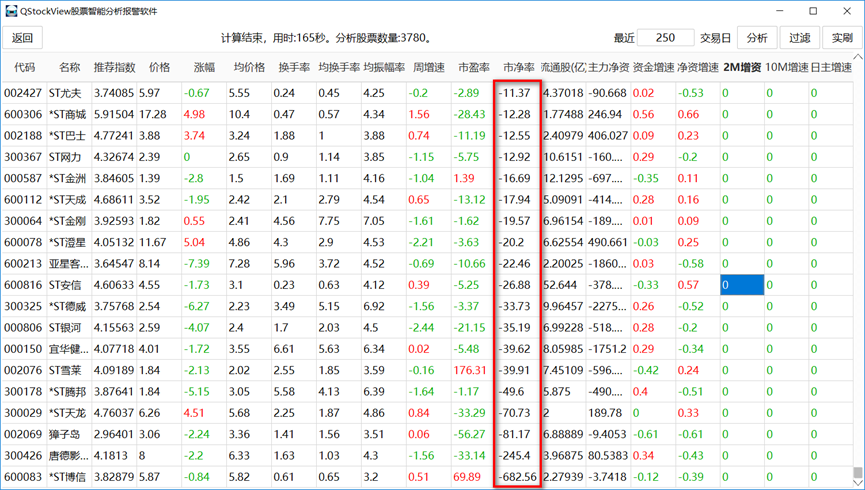865x490 pixels.
Task: Click the vertical scrollbar up arrow
Action: (858, 57)
